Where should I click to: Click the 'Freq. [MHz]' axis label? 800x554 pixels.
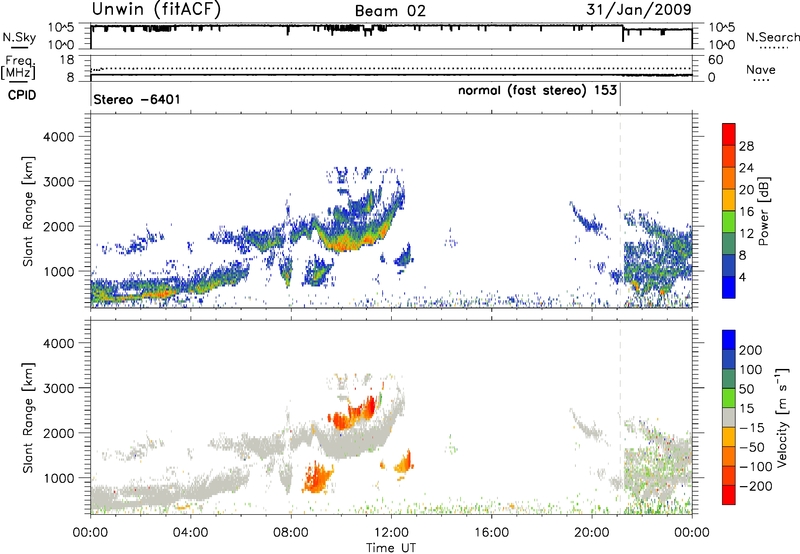point(19,68)
